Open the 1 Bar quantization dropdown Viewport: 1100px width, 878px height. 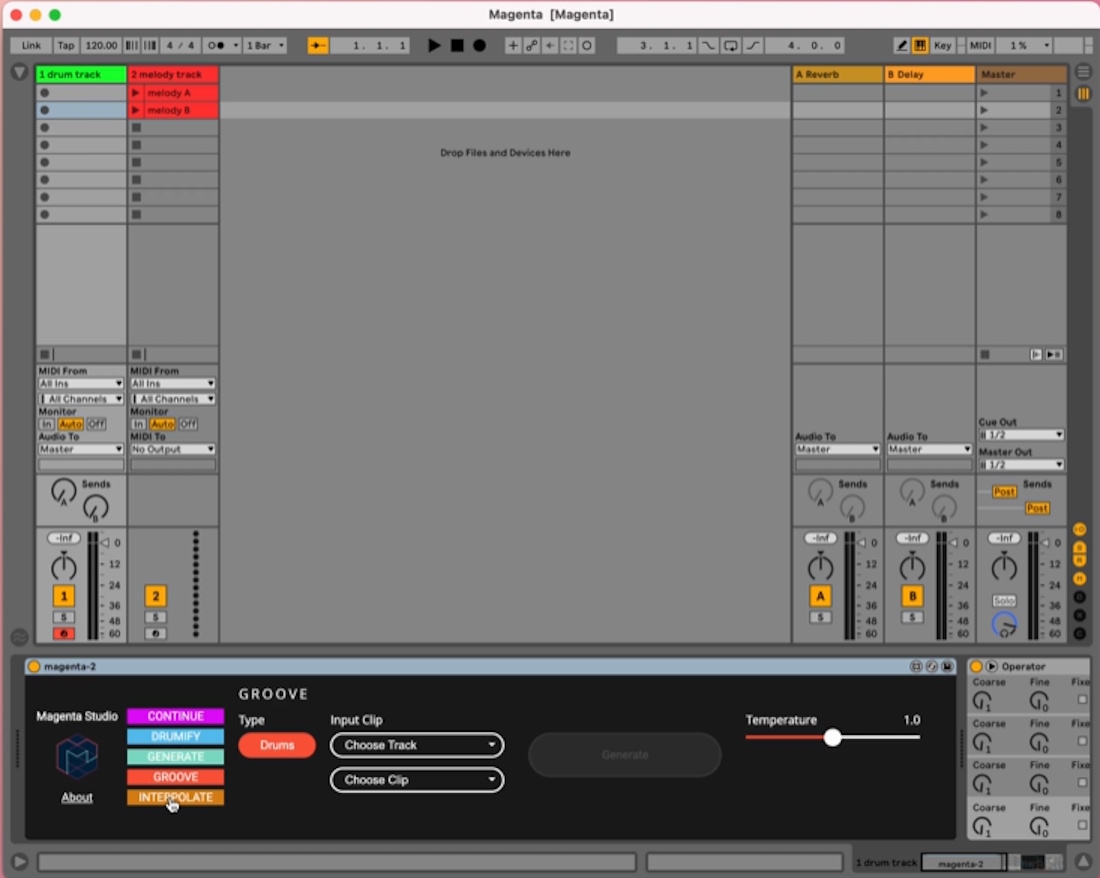tap(265, 46)
